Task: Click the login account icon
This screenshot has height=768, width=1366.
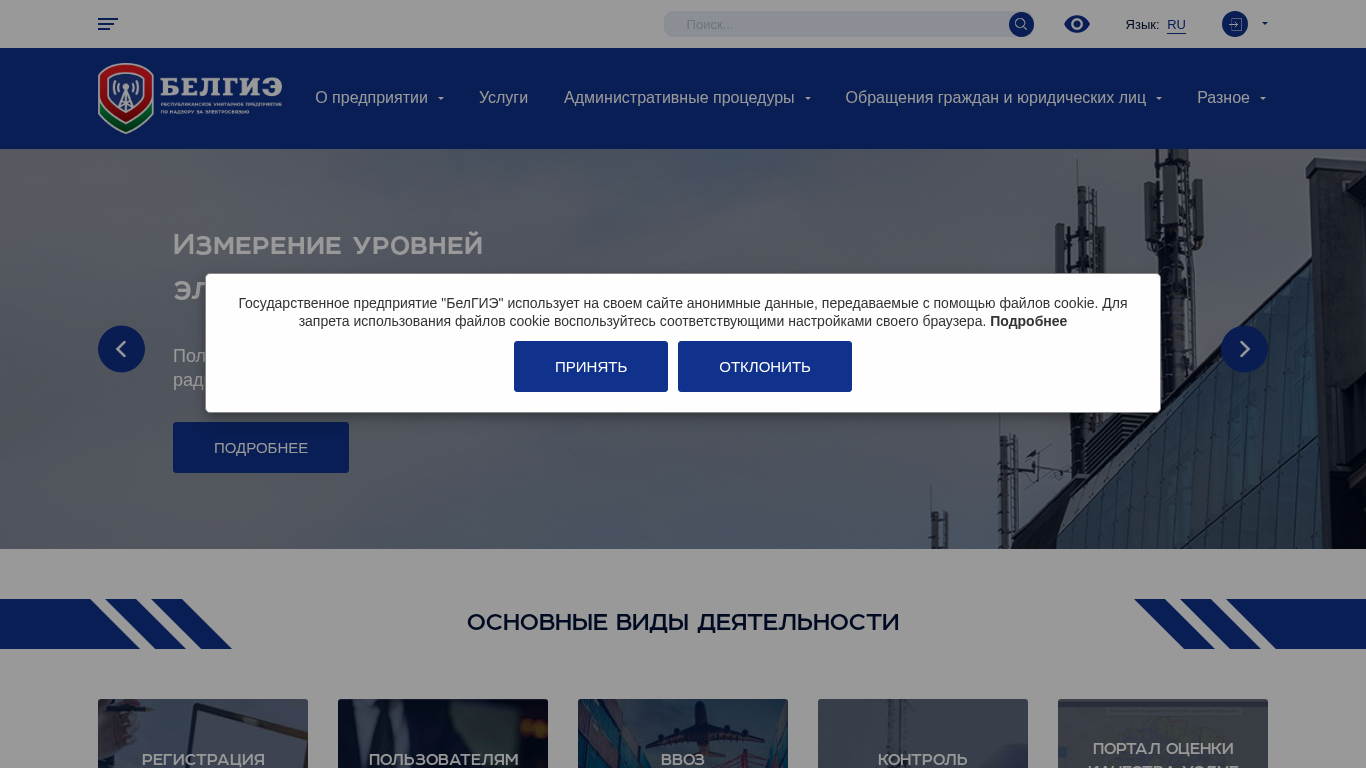Action: pos(1235,24)
